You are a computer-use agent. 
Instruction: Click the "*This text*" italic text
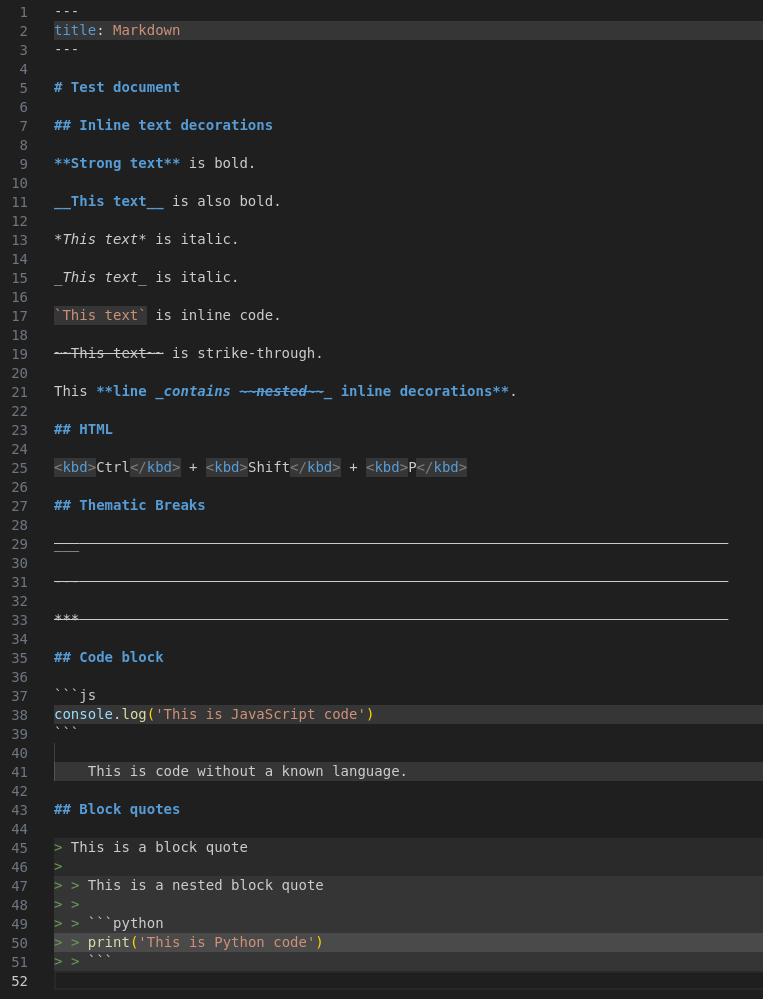point(100,240)
